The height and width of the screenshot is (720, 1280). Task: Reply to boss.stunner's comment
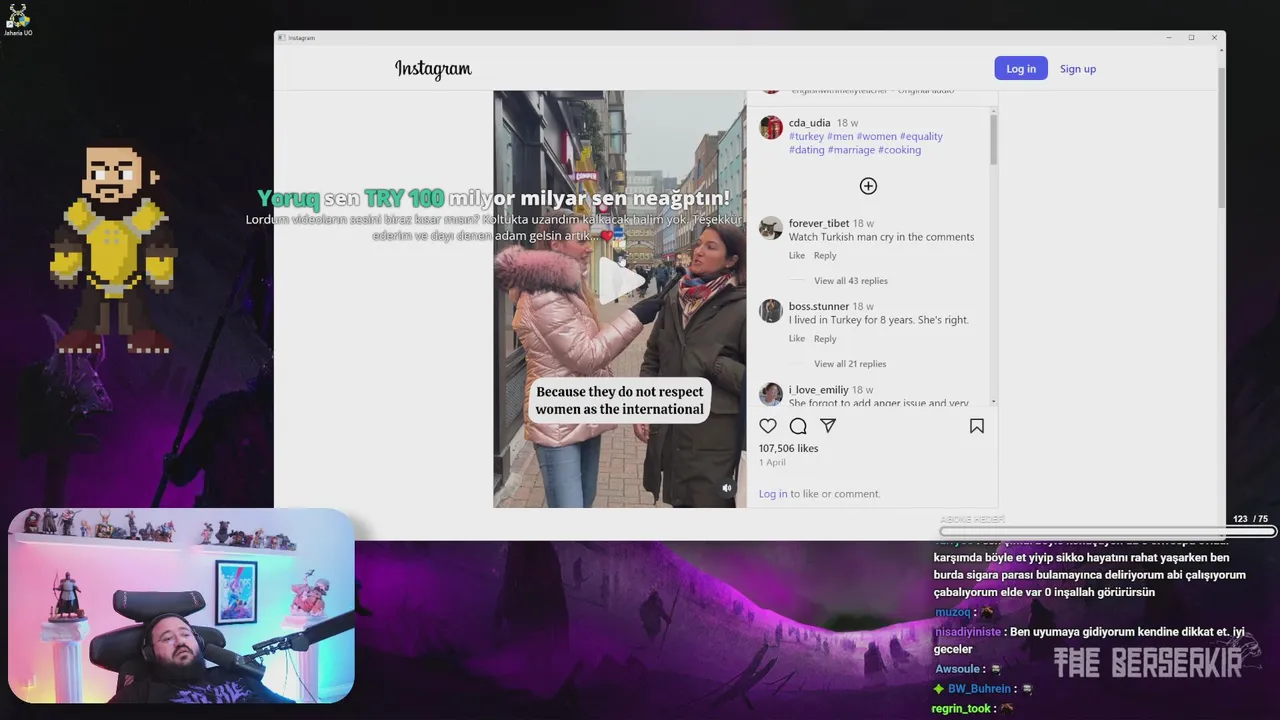[825, 339]
